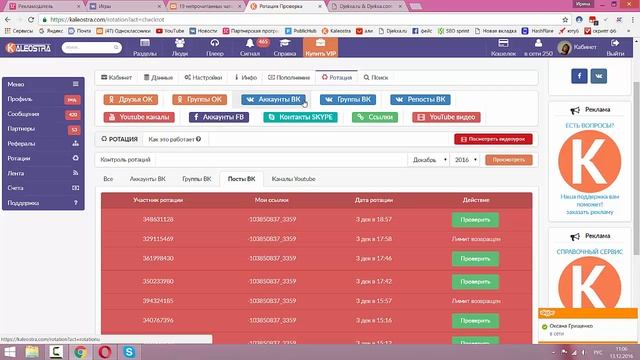Switch to the Поиск tab

[x=376, y=78]
